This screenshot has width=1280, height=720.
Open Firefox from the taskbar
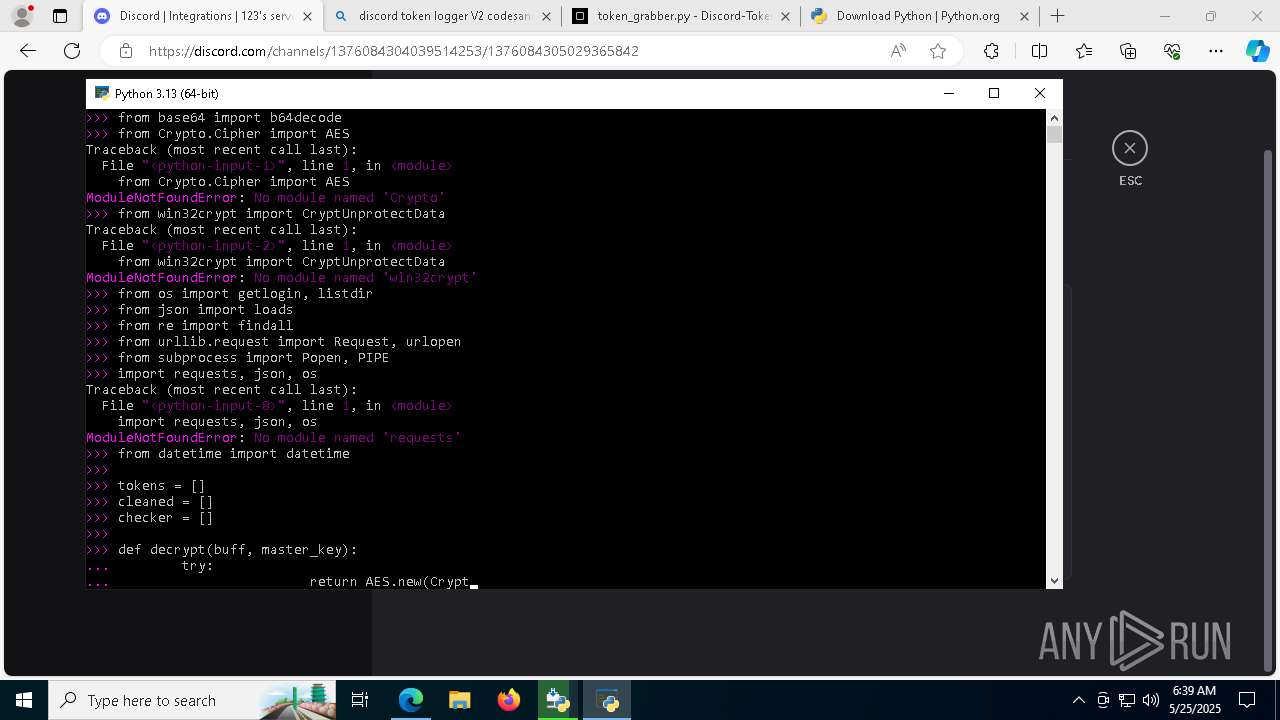(x=509, y=700)
